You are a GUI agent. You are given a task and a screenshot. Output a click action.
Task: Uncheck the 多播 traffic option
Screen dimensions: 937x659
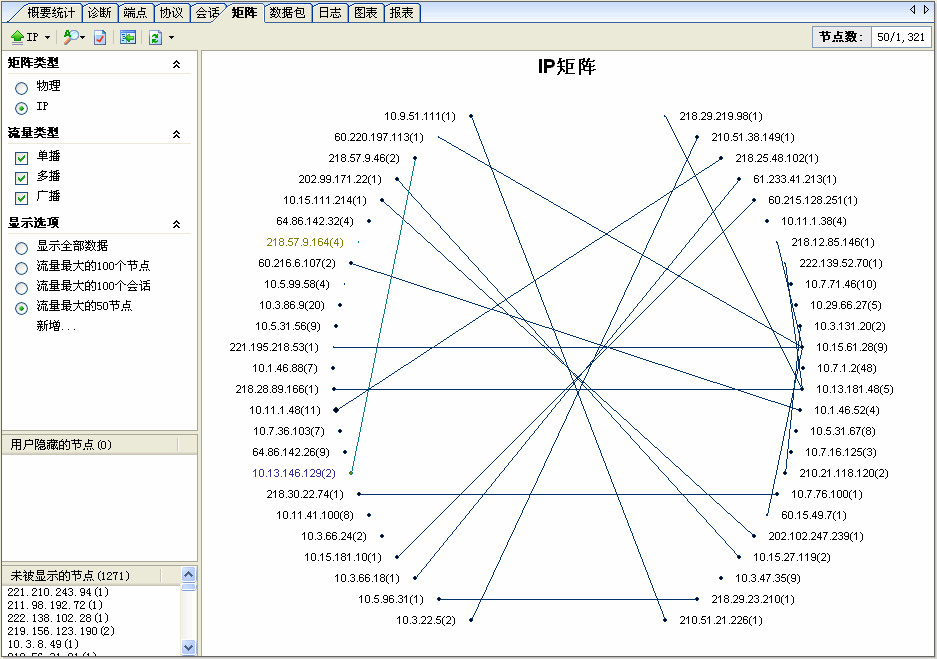coord(21,177)
